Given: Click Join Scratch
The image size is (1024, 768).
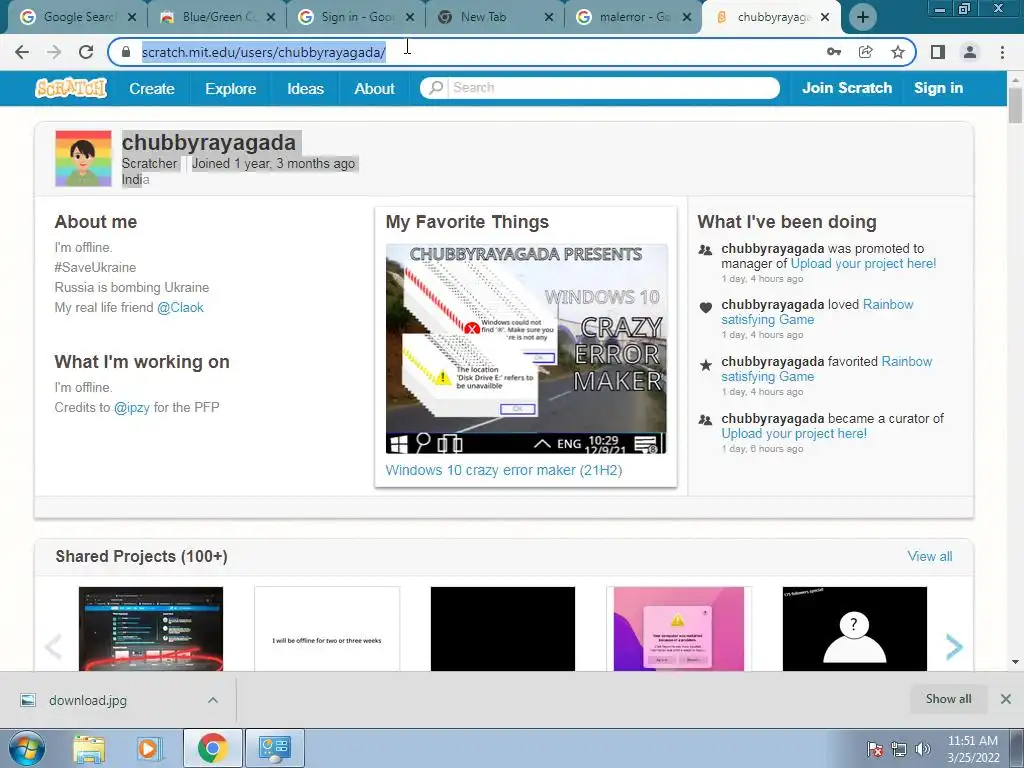Looking at the screenshot, I should pos(846,88).
